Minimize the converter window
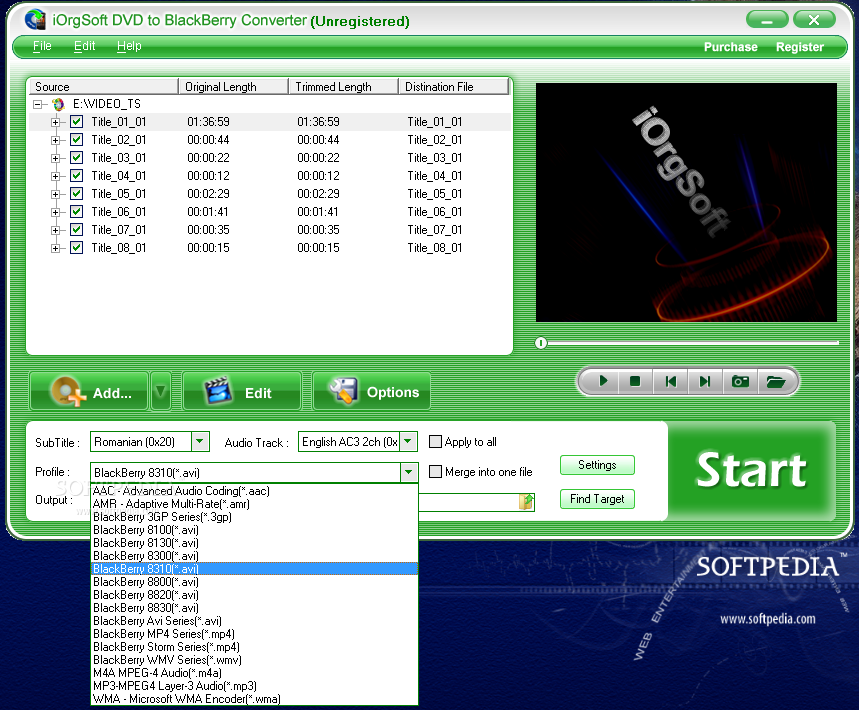Image resolution: width=859 pixels, height=710 pixels. 767,20
